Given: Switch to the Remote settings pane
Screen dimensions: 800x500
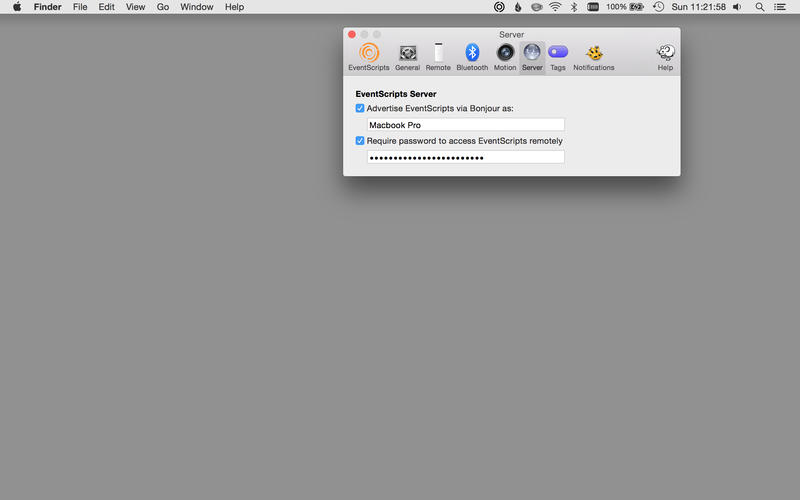Looking at the screenshot, I should coord(438,56).
